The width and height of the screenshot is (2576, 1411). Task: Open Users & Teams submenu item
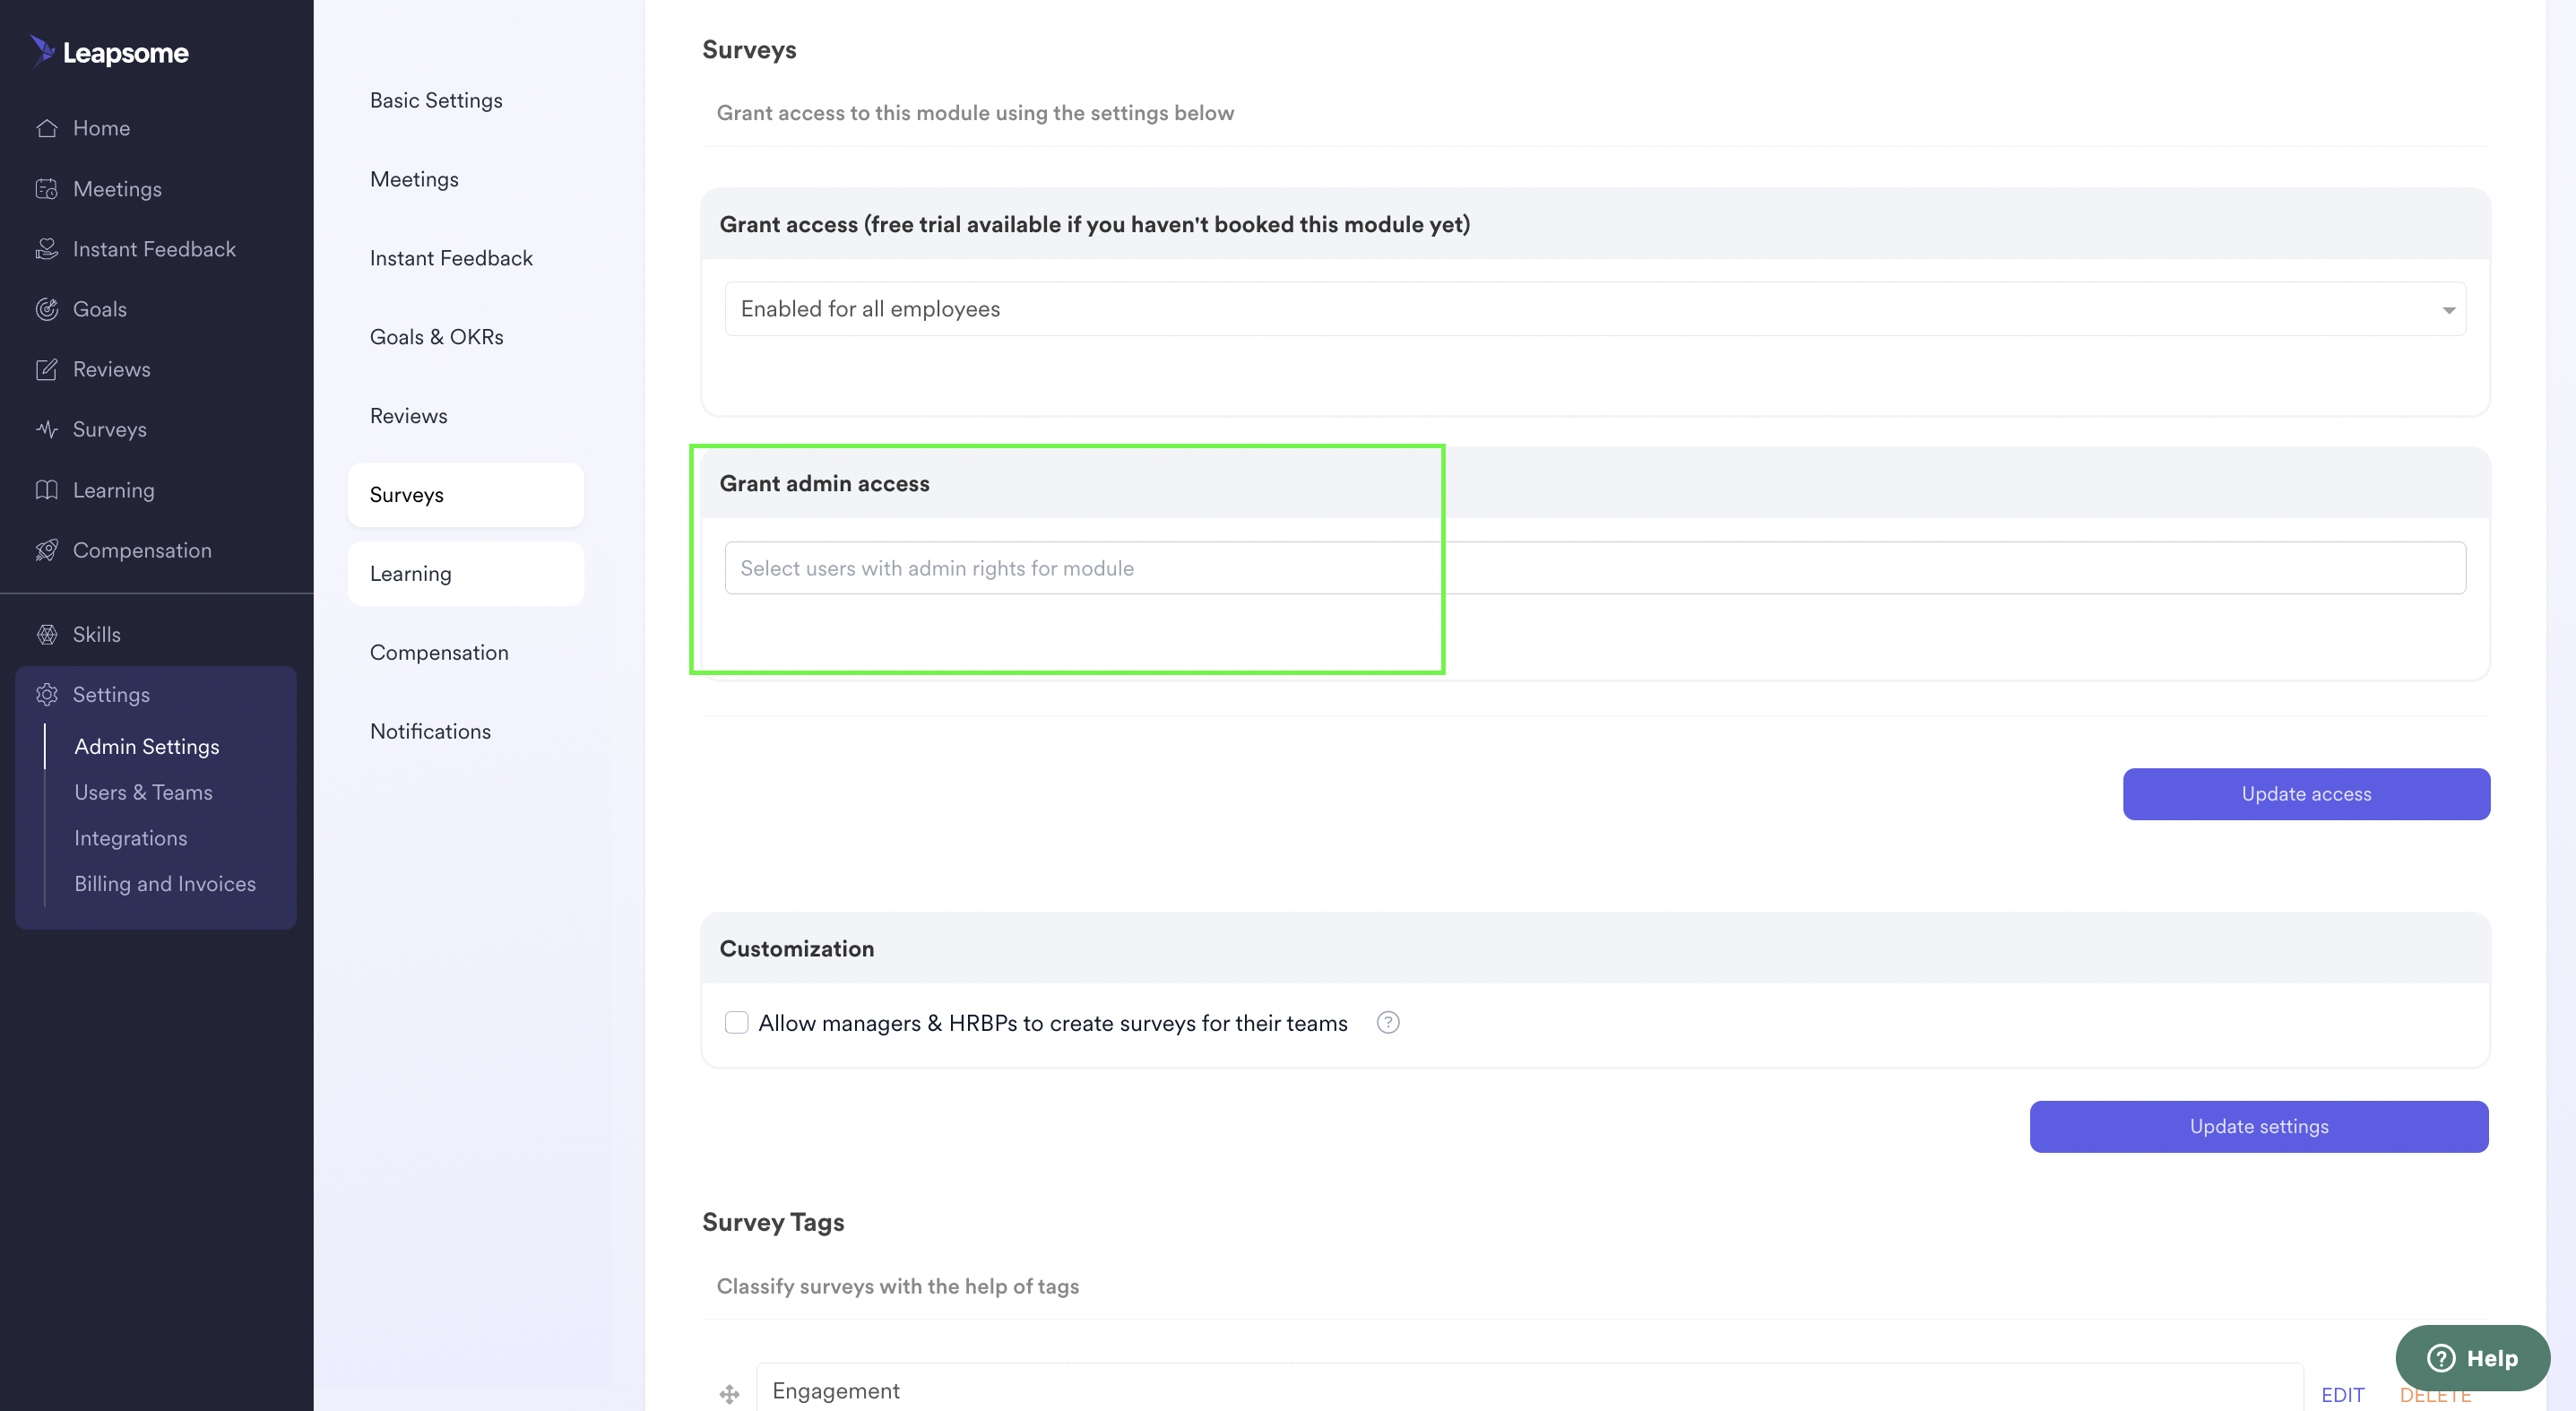click(x=143, y=793)
